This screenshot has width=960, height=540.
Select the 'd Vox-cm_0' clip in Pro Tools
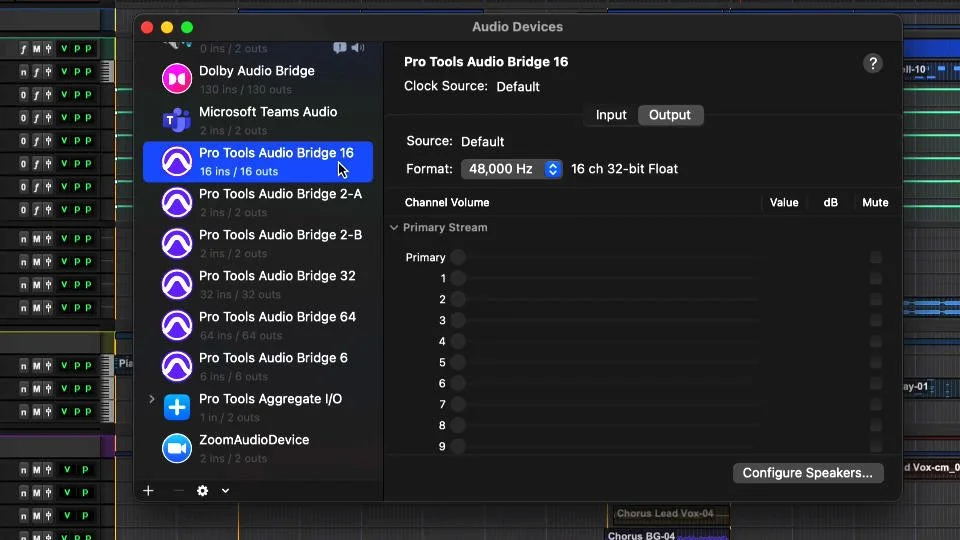[x=931, y=467]
